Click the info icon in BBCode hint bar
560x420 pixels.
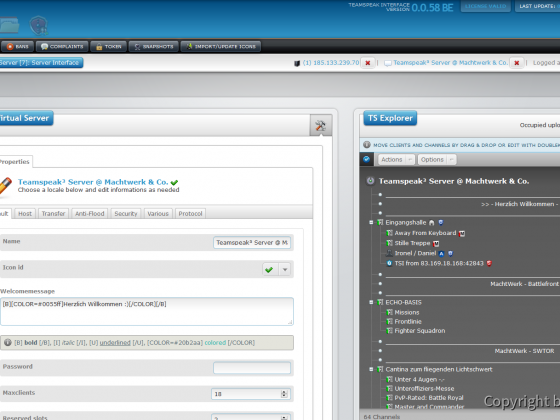click(x=8, y=342)
